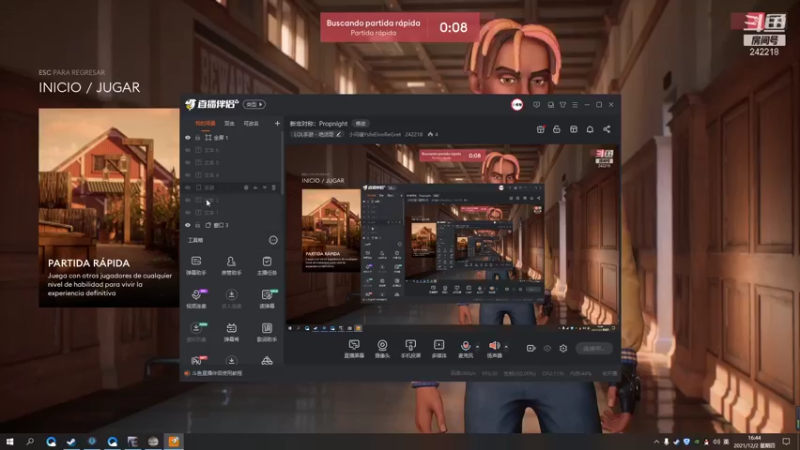Open Windows taskbar search
This screenshot has width=800, height=450.
(30, 441)
